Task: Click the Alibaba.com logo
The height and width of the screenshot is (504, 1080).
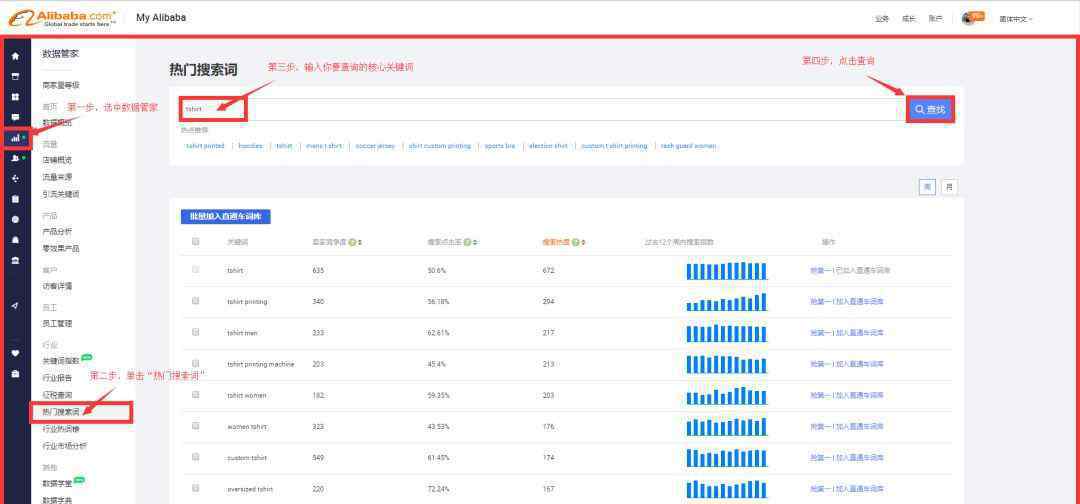Action: [x=62, y=18]
